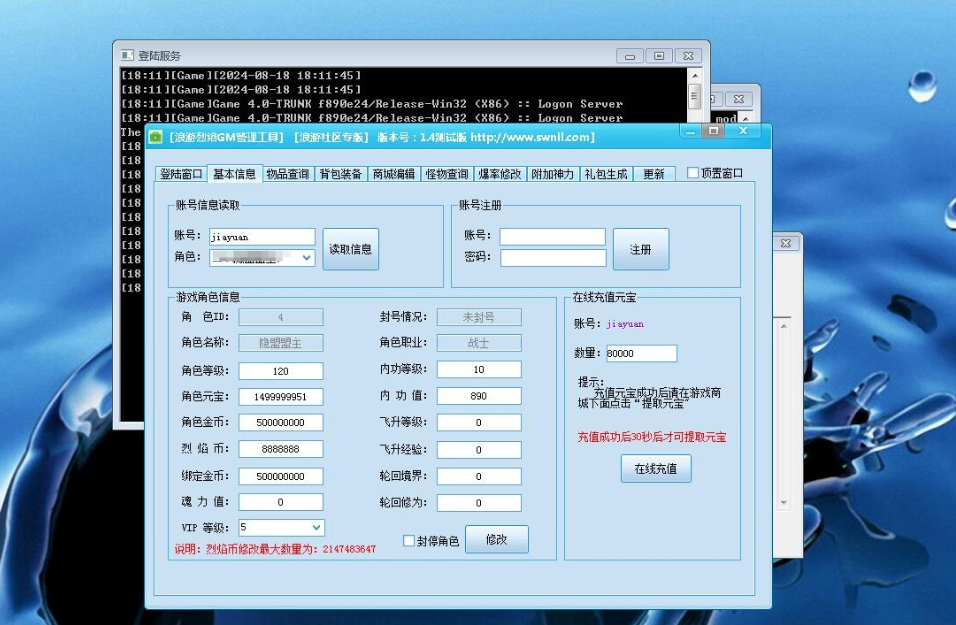The image size is (956, 625).
Task: Click the 登陆服务 console window icon
Action: click(x=127, y=56)
